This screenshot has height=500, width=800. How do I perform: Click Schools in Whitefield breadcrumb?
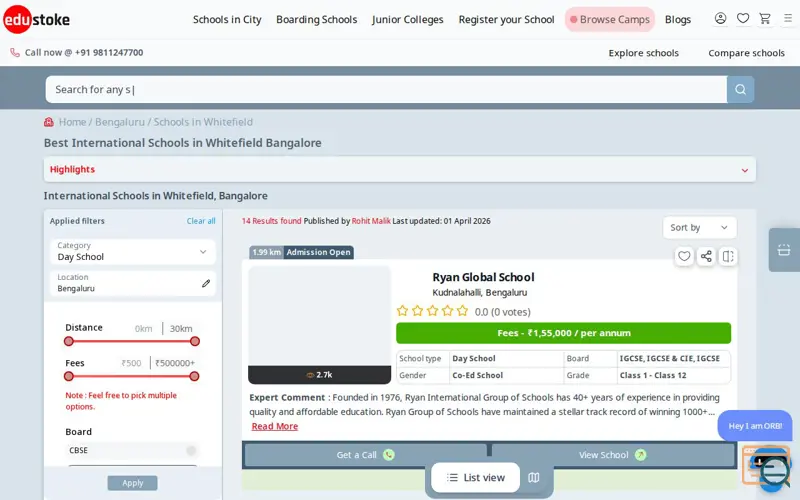click(203, 122)
